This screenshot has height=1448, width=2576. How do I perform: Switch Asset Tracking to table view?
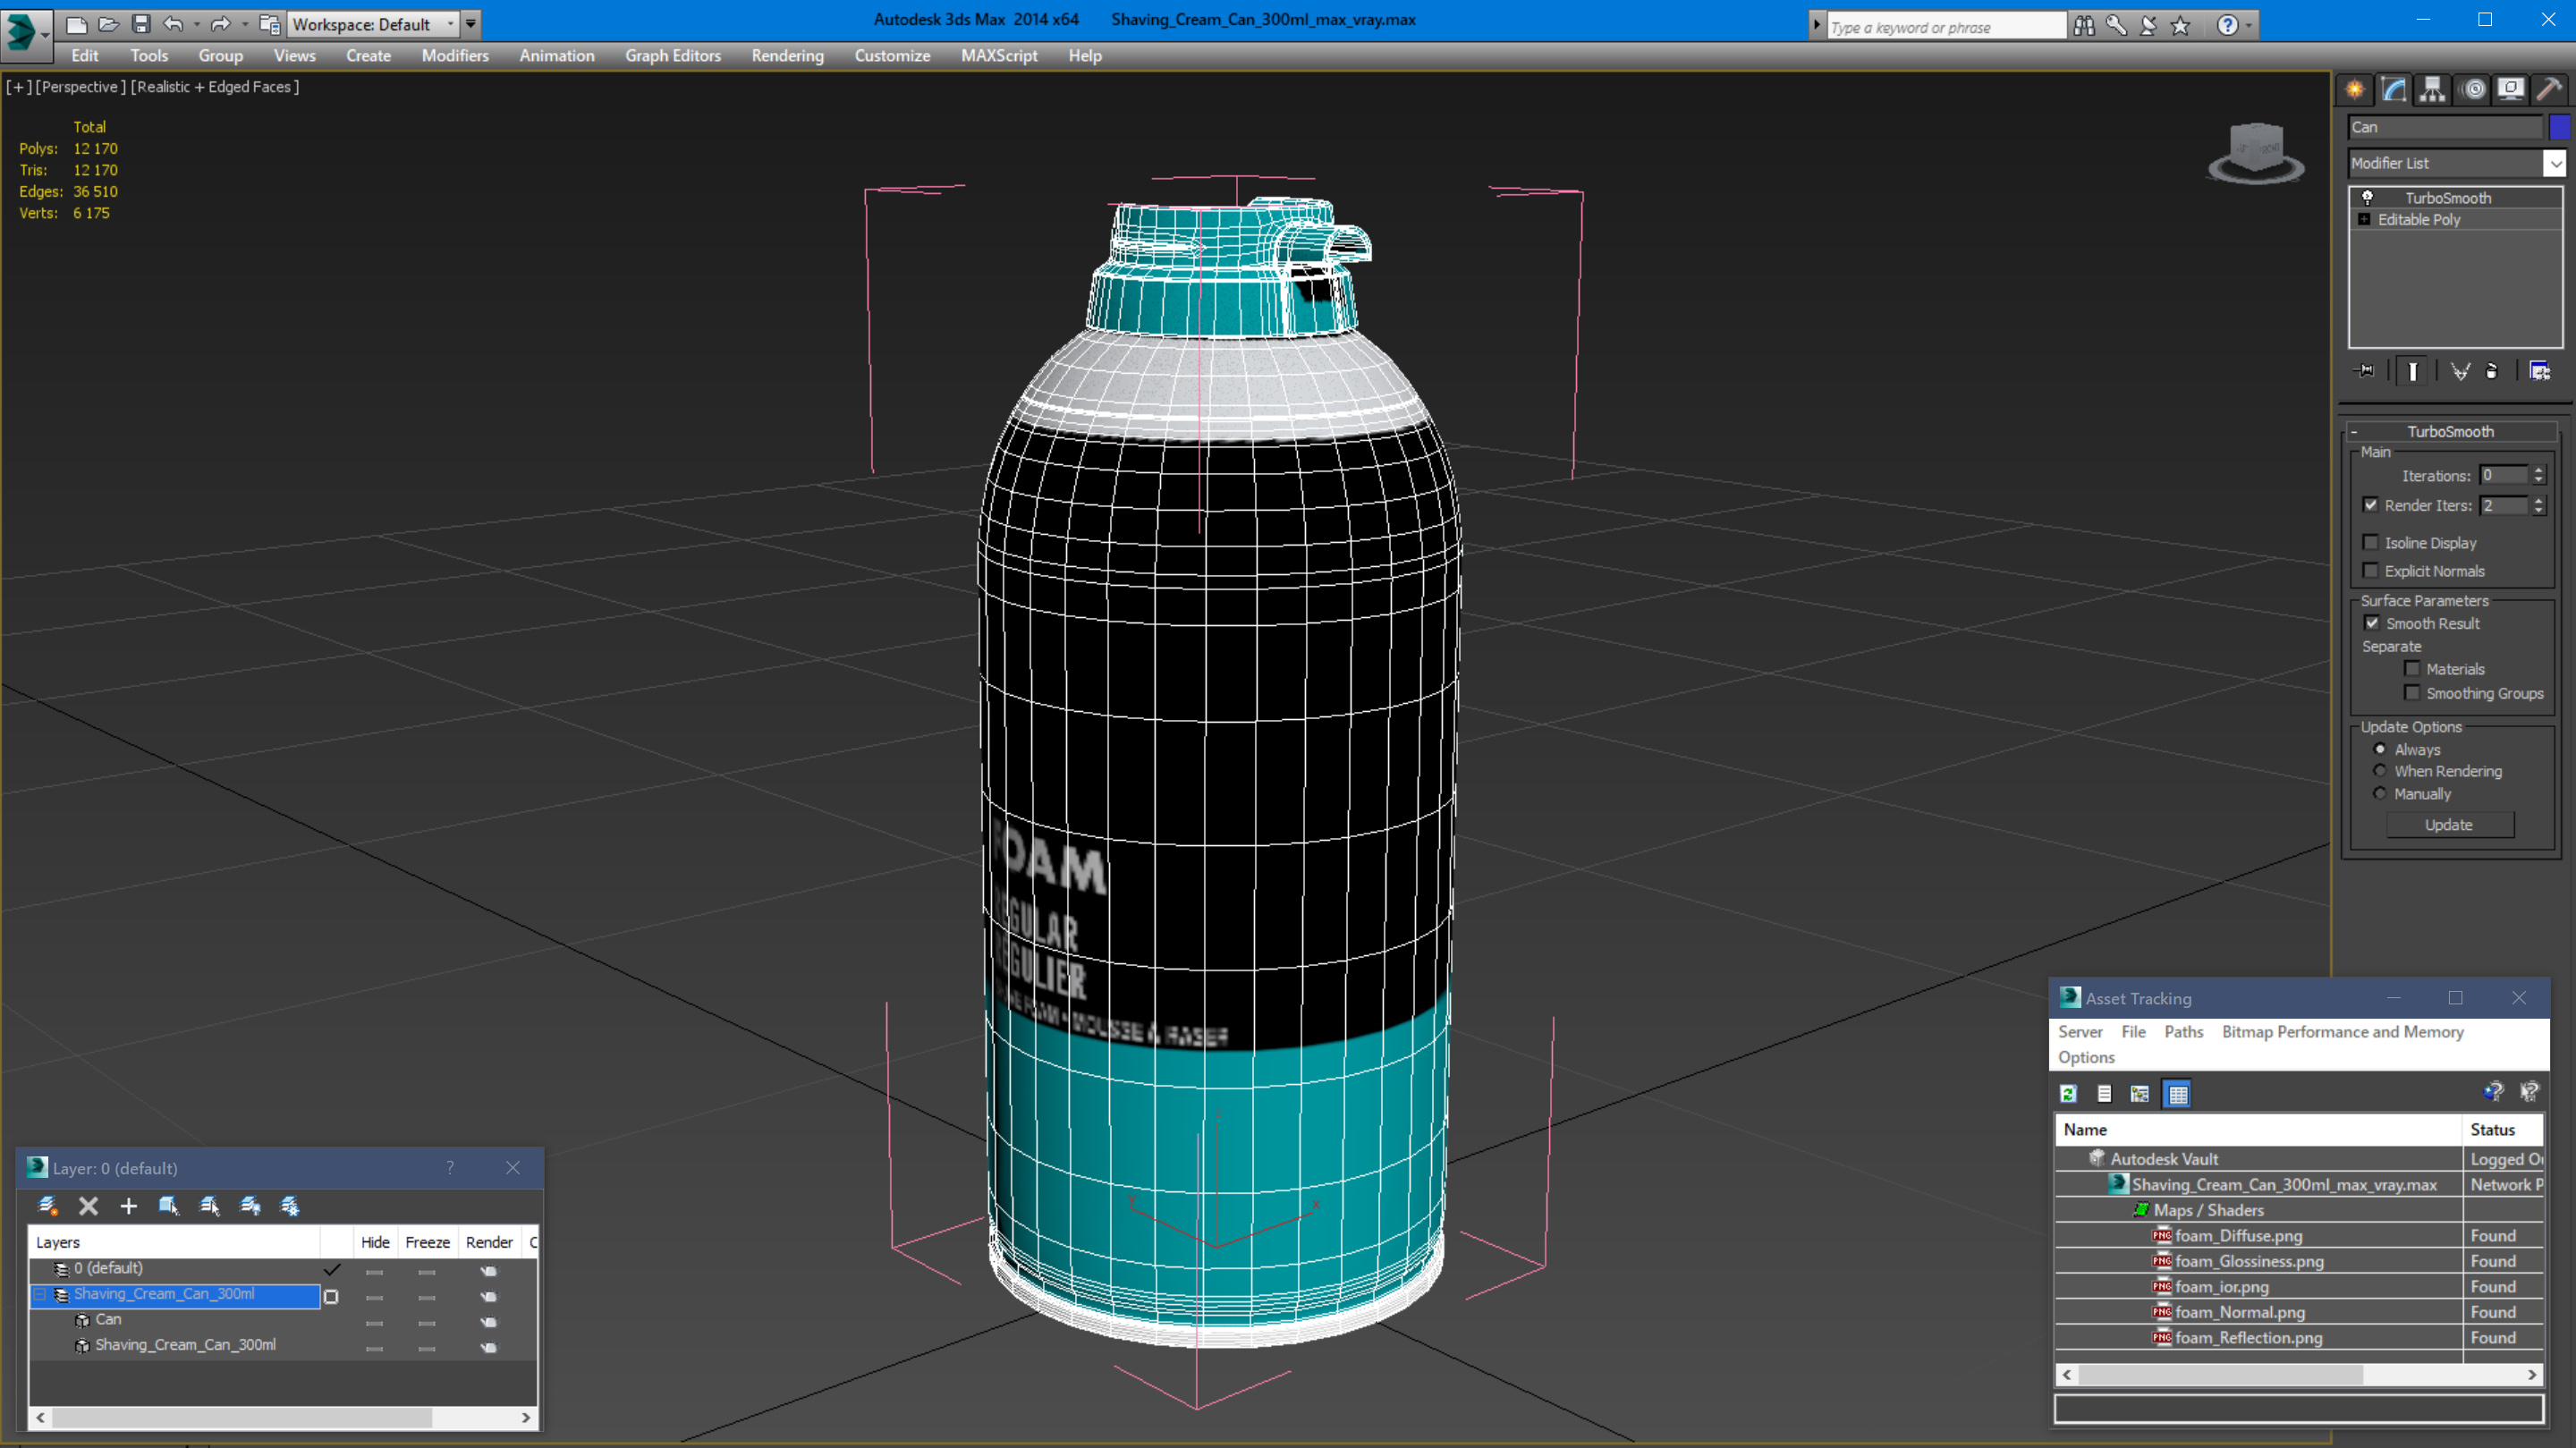(x=2177, y=1094)
